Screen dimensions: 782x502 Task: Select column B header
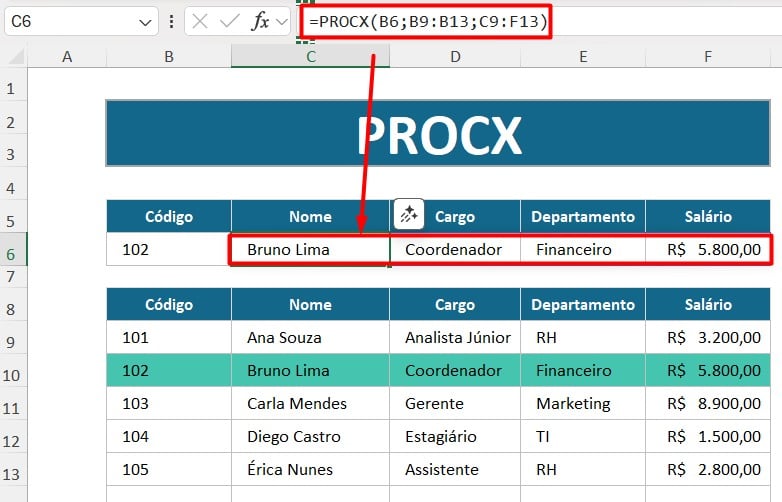(x=169, y=56)
